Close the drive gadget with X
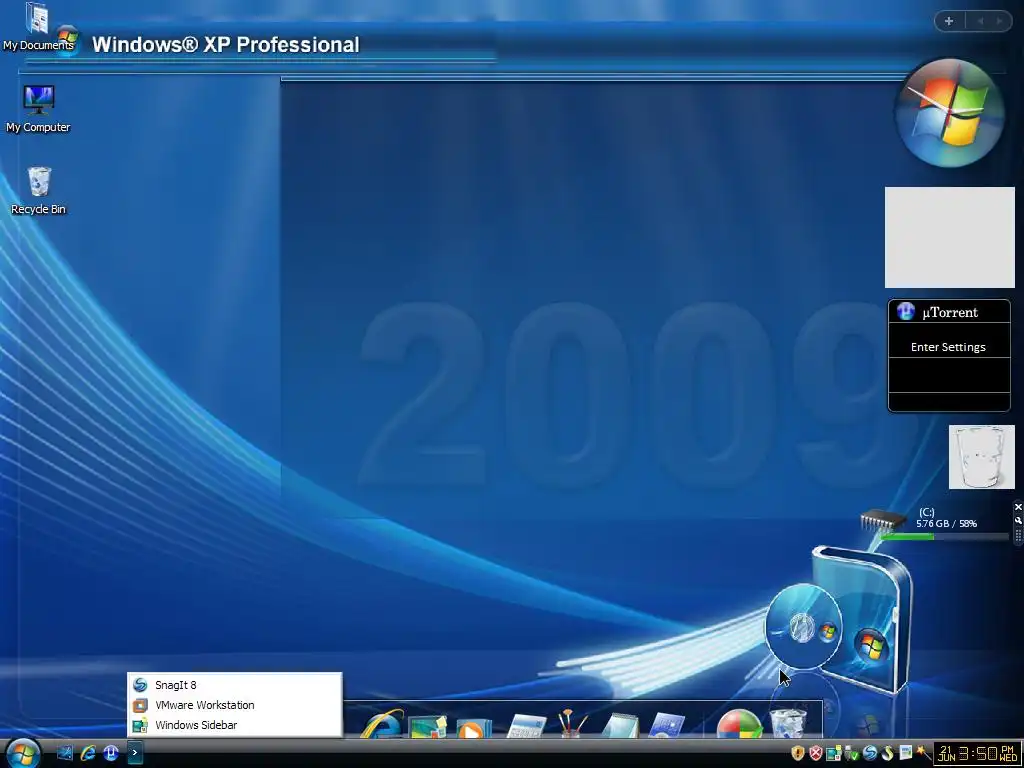This screenshot has height=768, width=1024. tap(1018, 507)
